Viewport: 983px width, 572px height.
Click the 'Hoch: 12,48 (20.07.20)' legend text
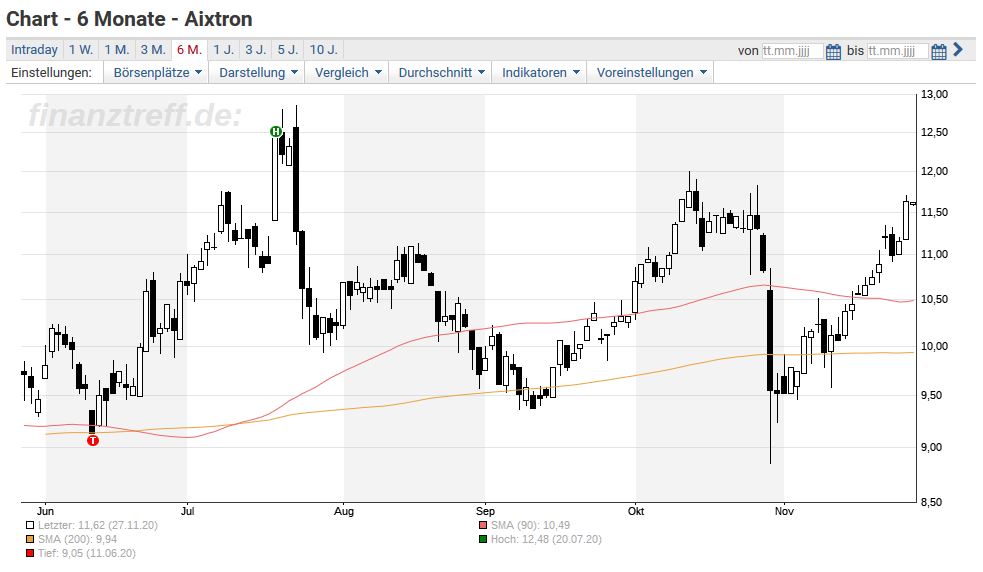[546, 539]
